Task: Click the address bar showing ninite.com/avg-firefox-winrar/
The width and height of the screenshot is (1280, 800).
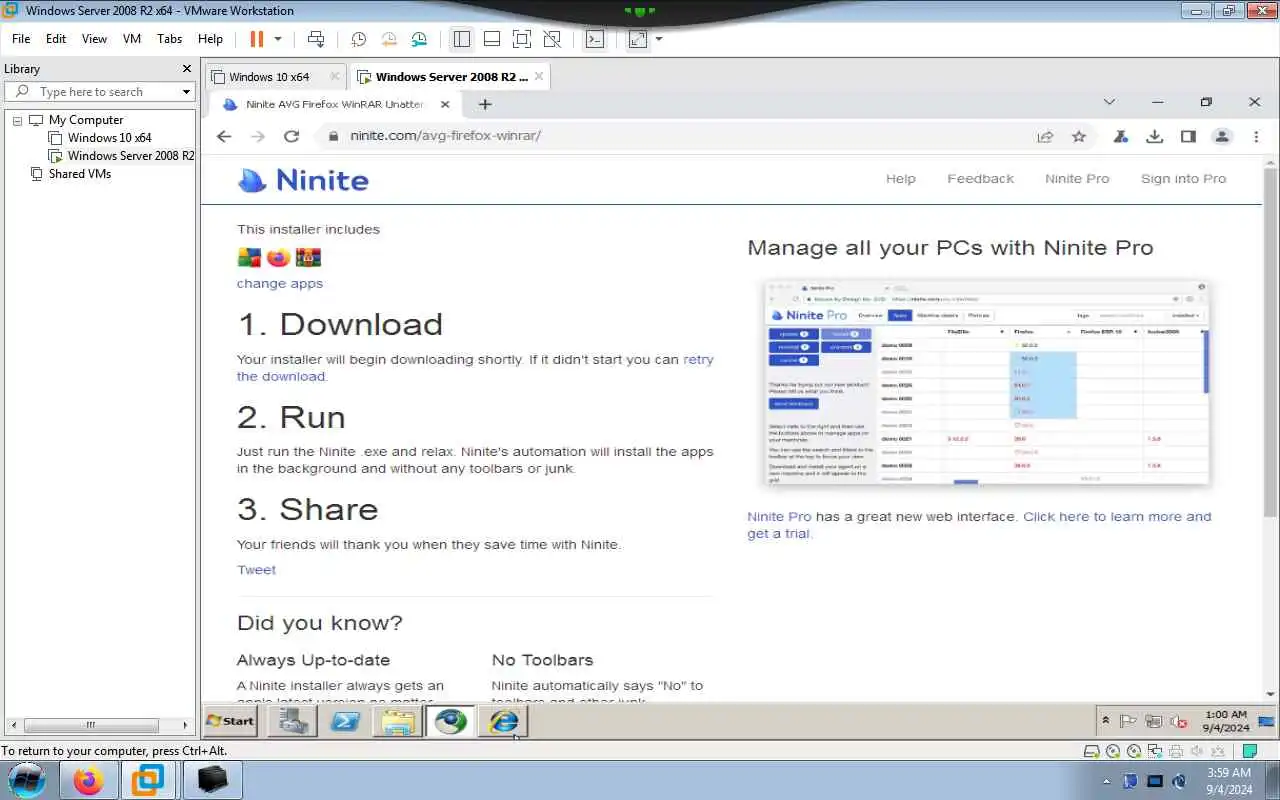Action: pyautogui.click(x=445, y=136)
